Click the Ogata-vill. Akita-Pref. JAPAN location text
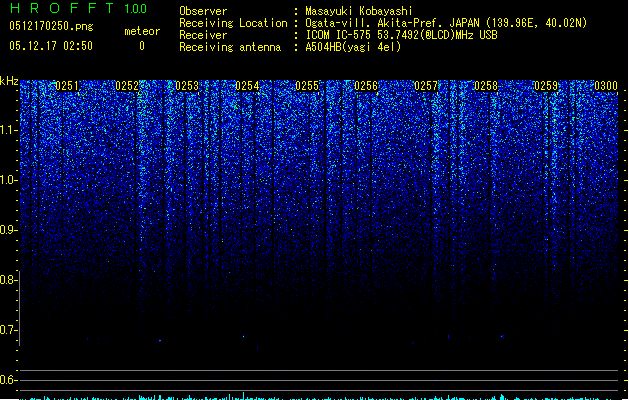 [x=446, y=23]
